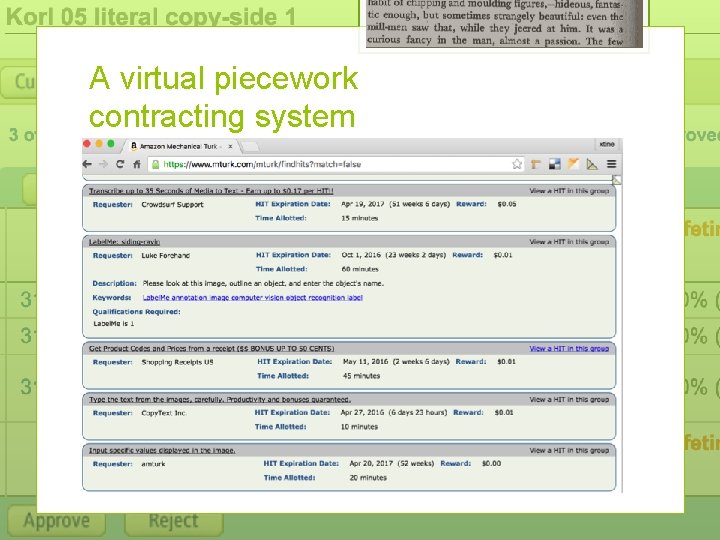720x540 pixels.
Task: Close the Amazon Mechanical Turk tab
Action: [231, 146]
